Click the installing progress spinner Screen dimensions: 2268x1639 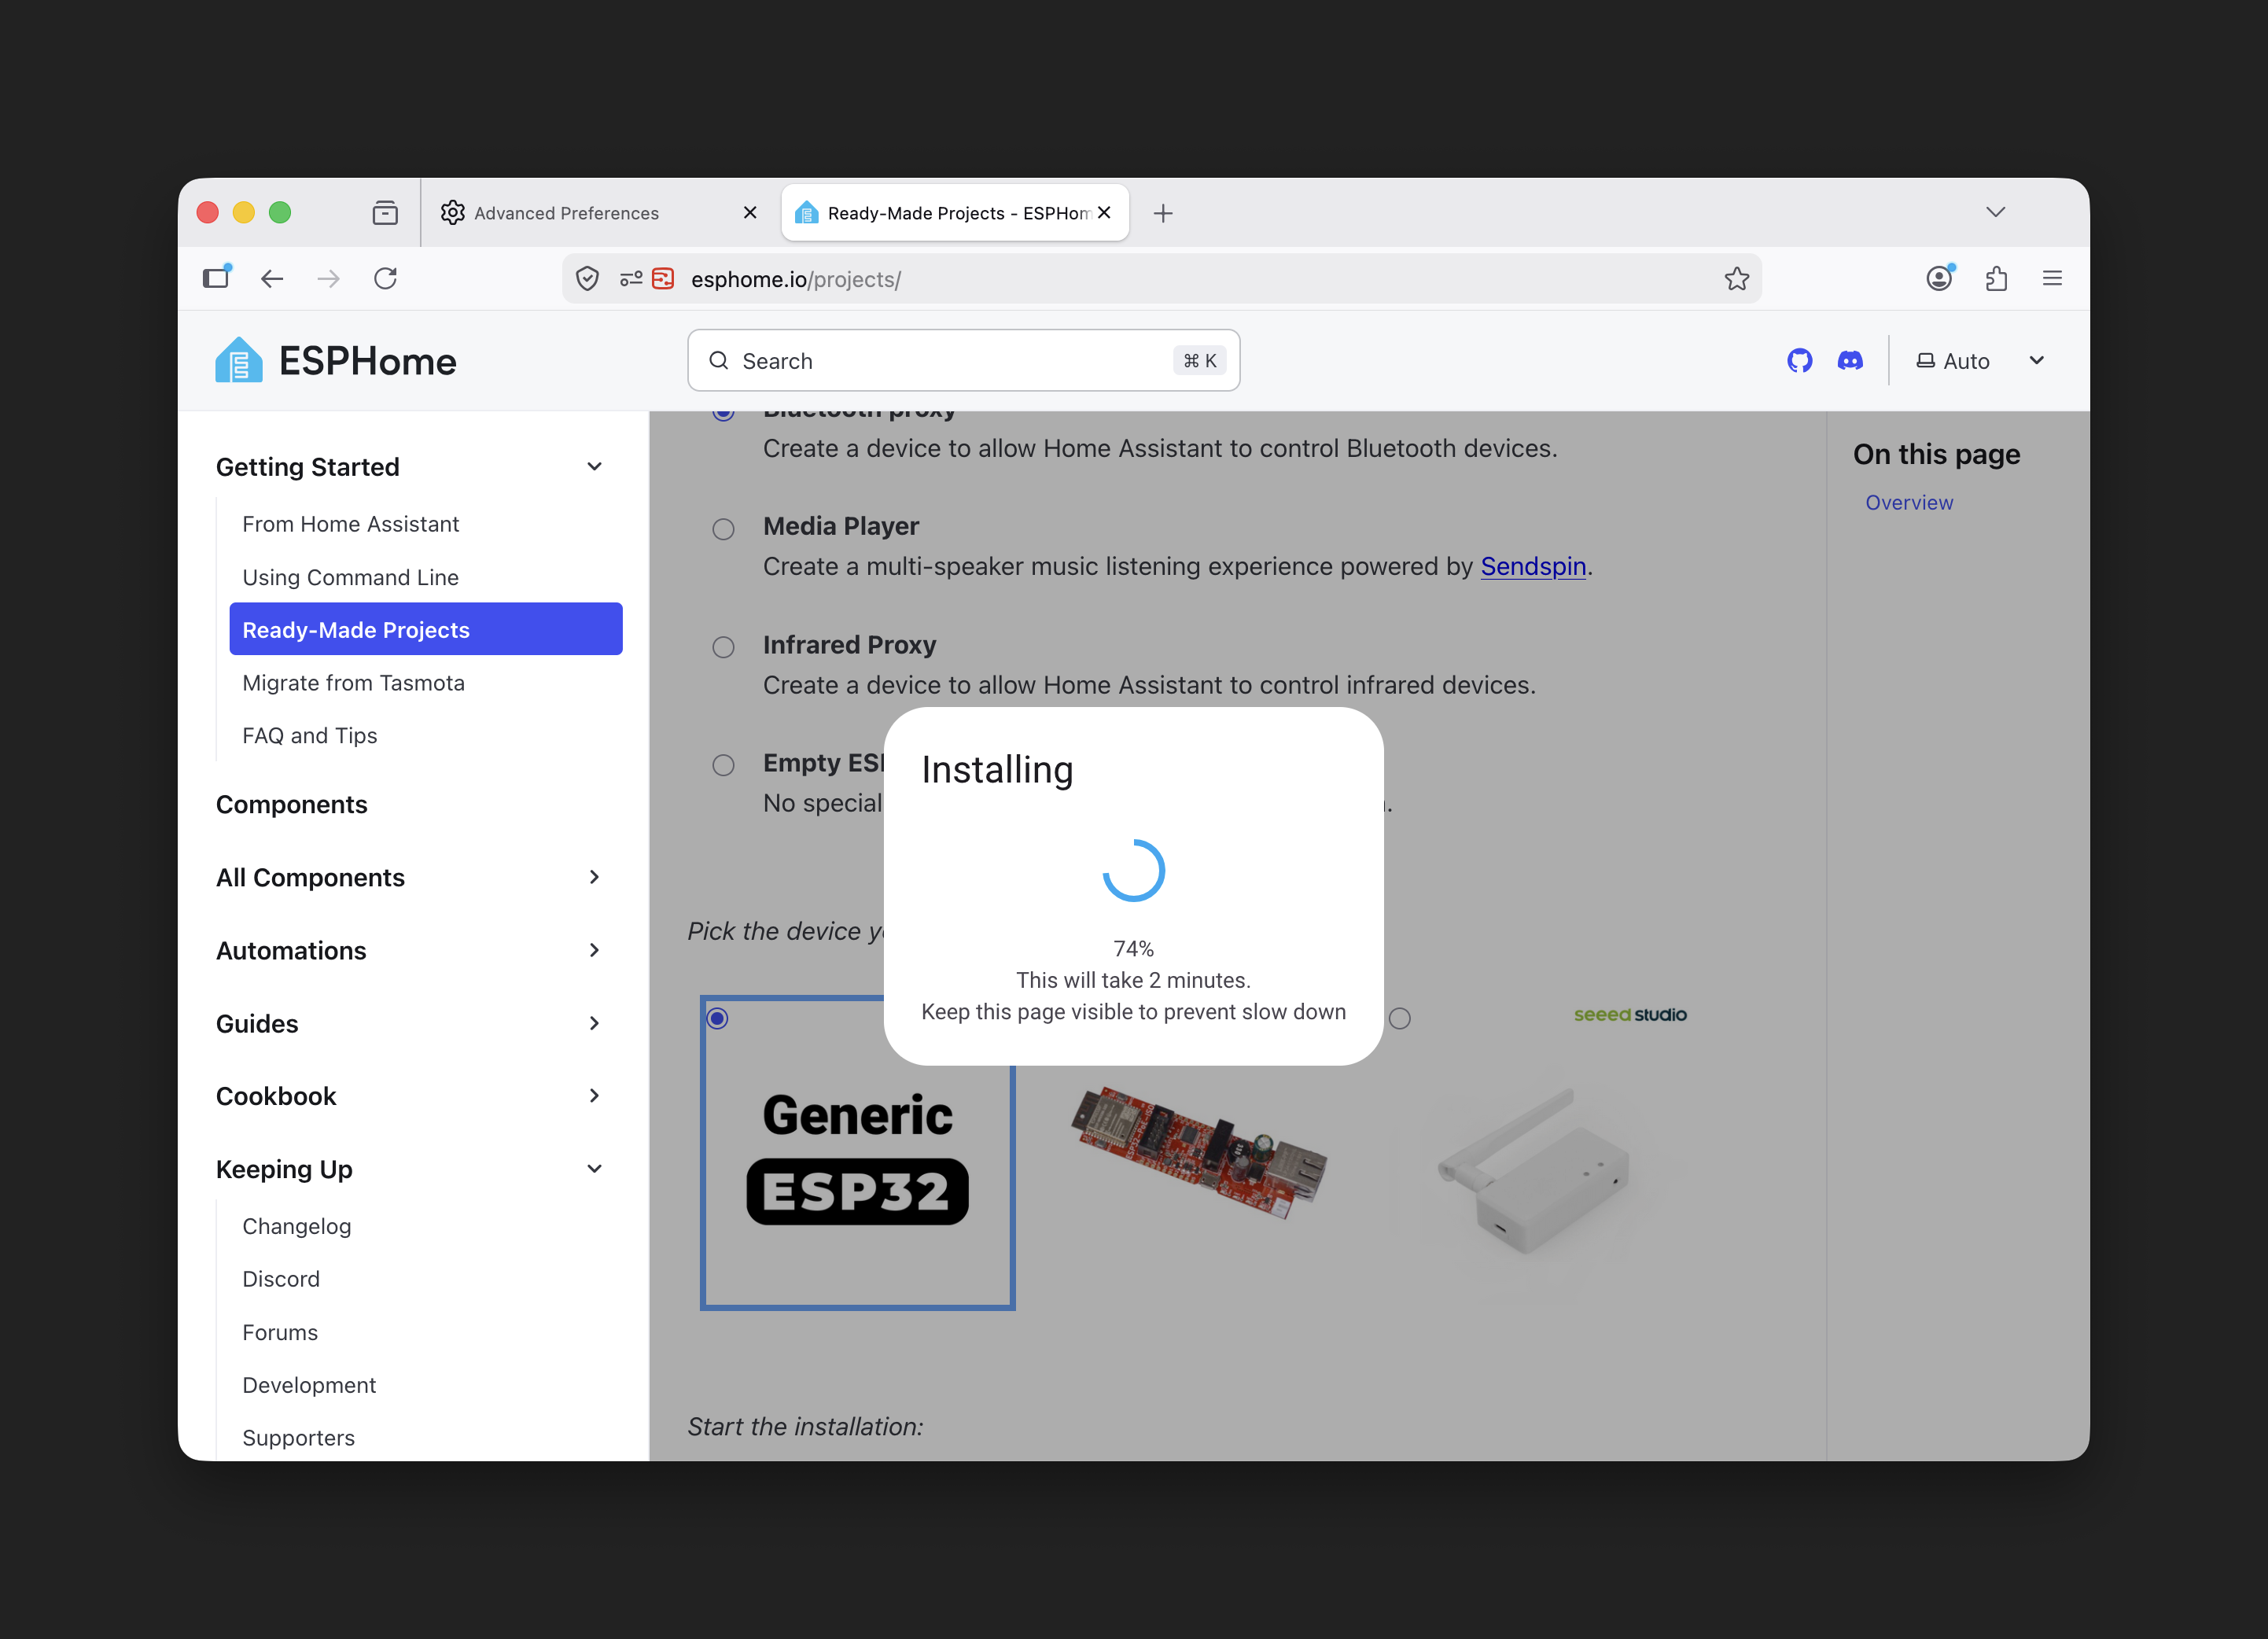coord(1133,870)
